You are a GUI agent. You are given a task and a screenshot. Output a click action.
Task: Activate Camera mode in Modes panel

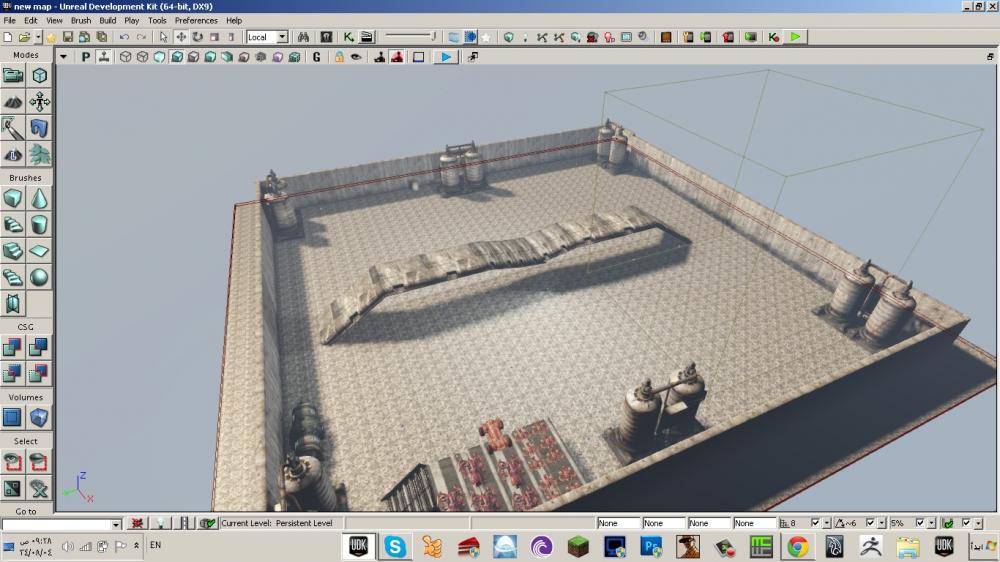13,76
